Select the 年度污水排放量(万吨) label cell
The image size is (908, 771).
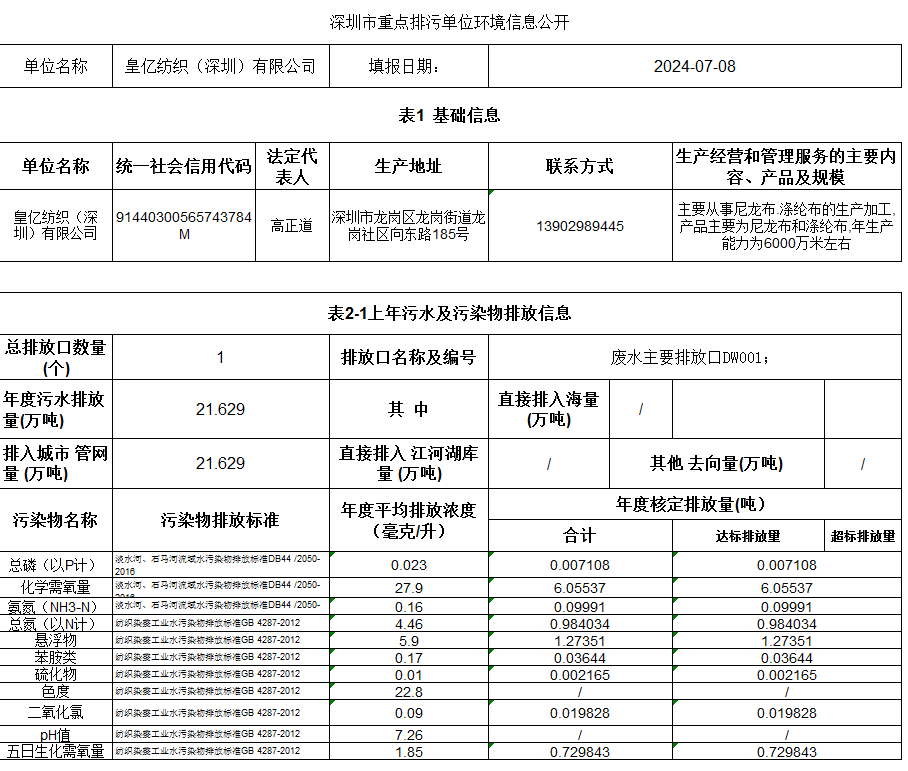(x=56, y=409)
